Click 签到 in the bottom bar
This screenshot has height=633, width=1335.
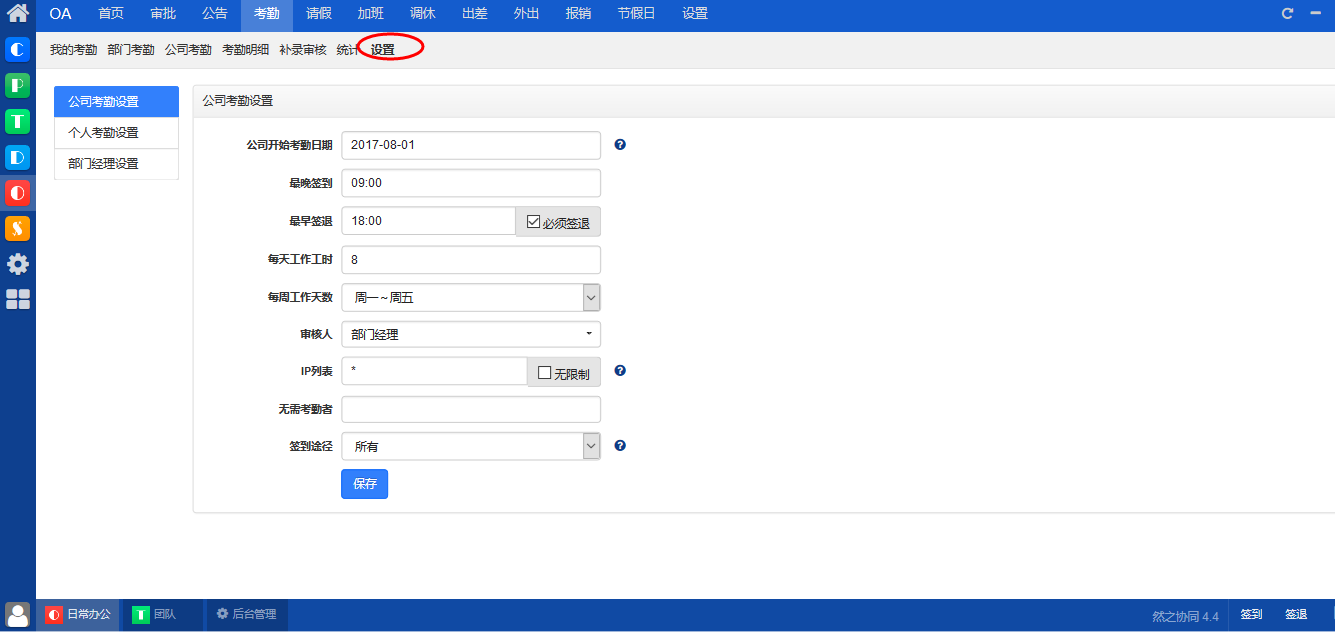pyautogui.click(x=1251, y=615)
